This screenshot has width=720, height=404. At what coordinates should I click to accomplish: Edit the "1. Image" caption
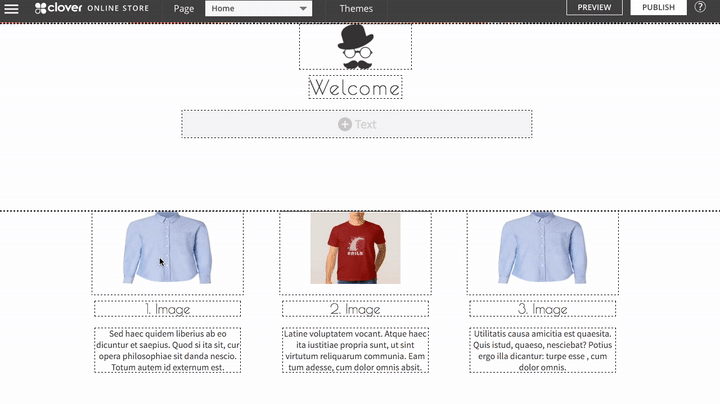point(167,309)
